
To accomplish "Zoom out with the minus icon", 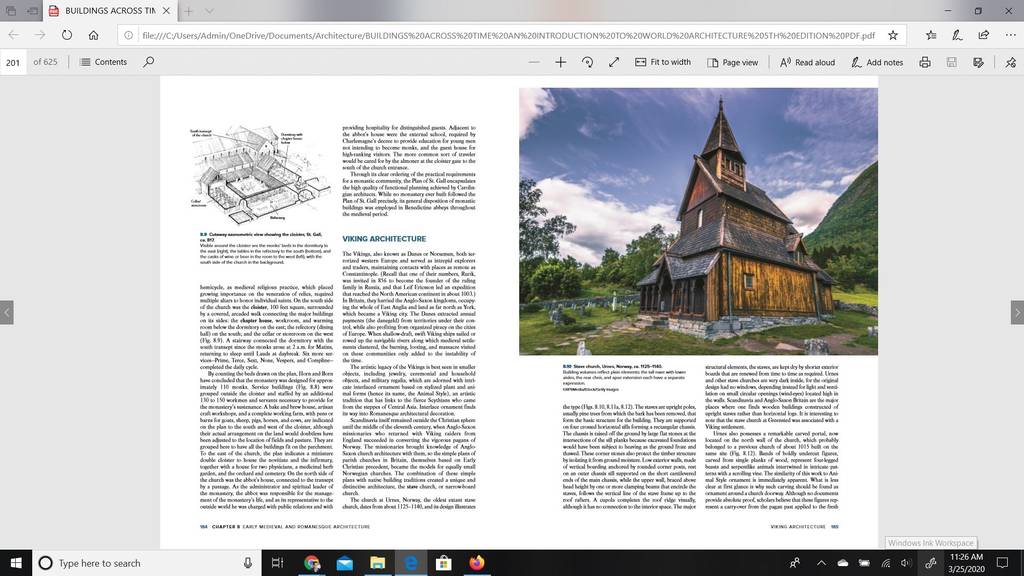I will point(534,62).
